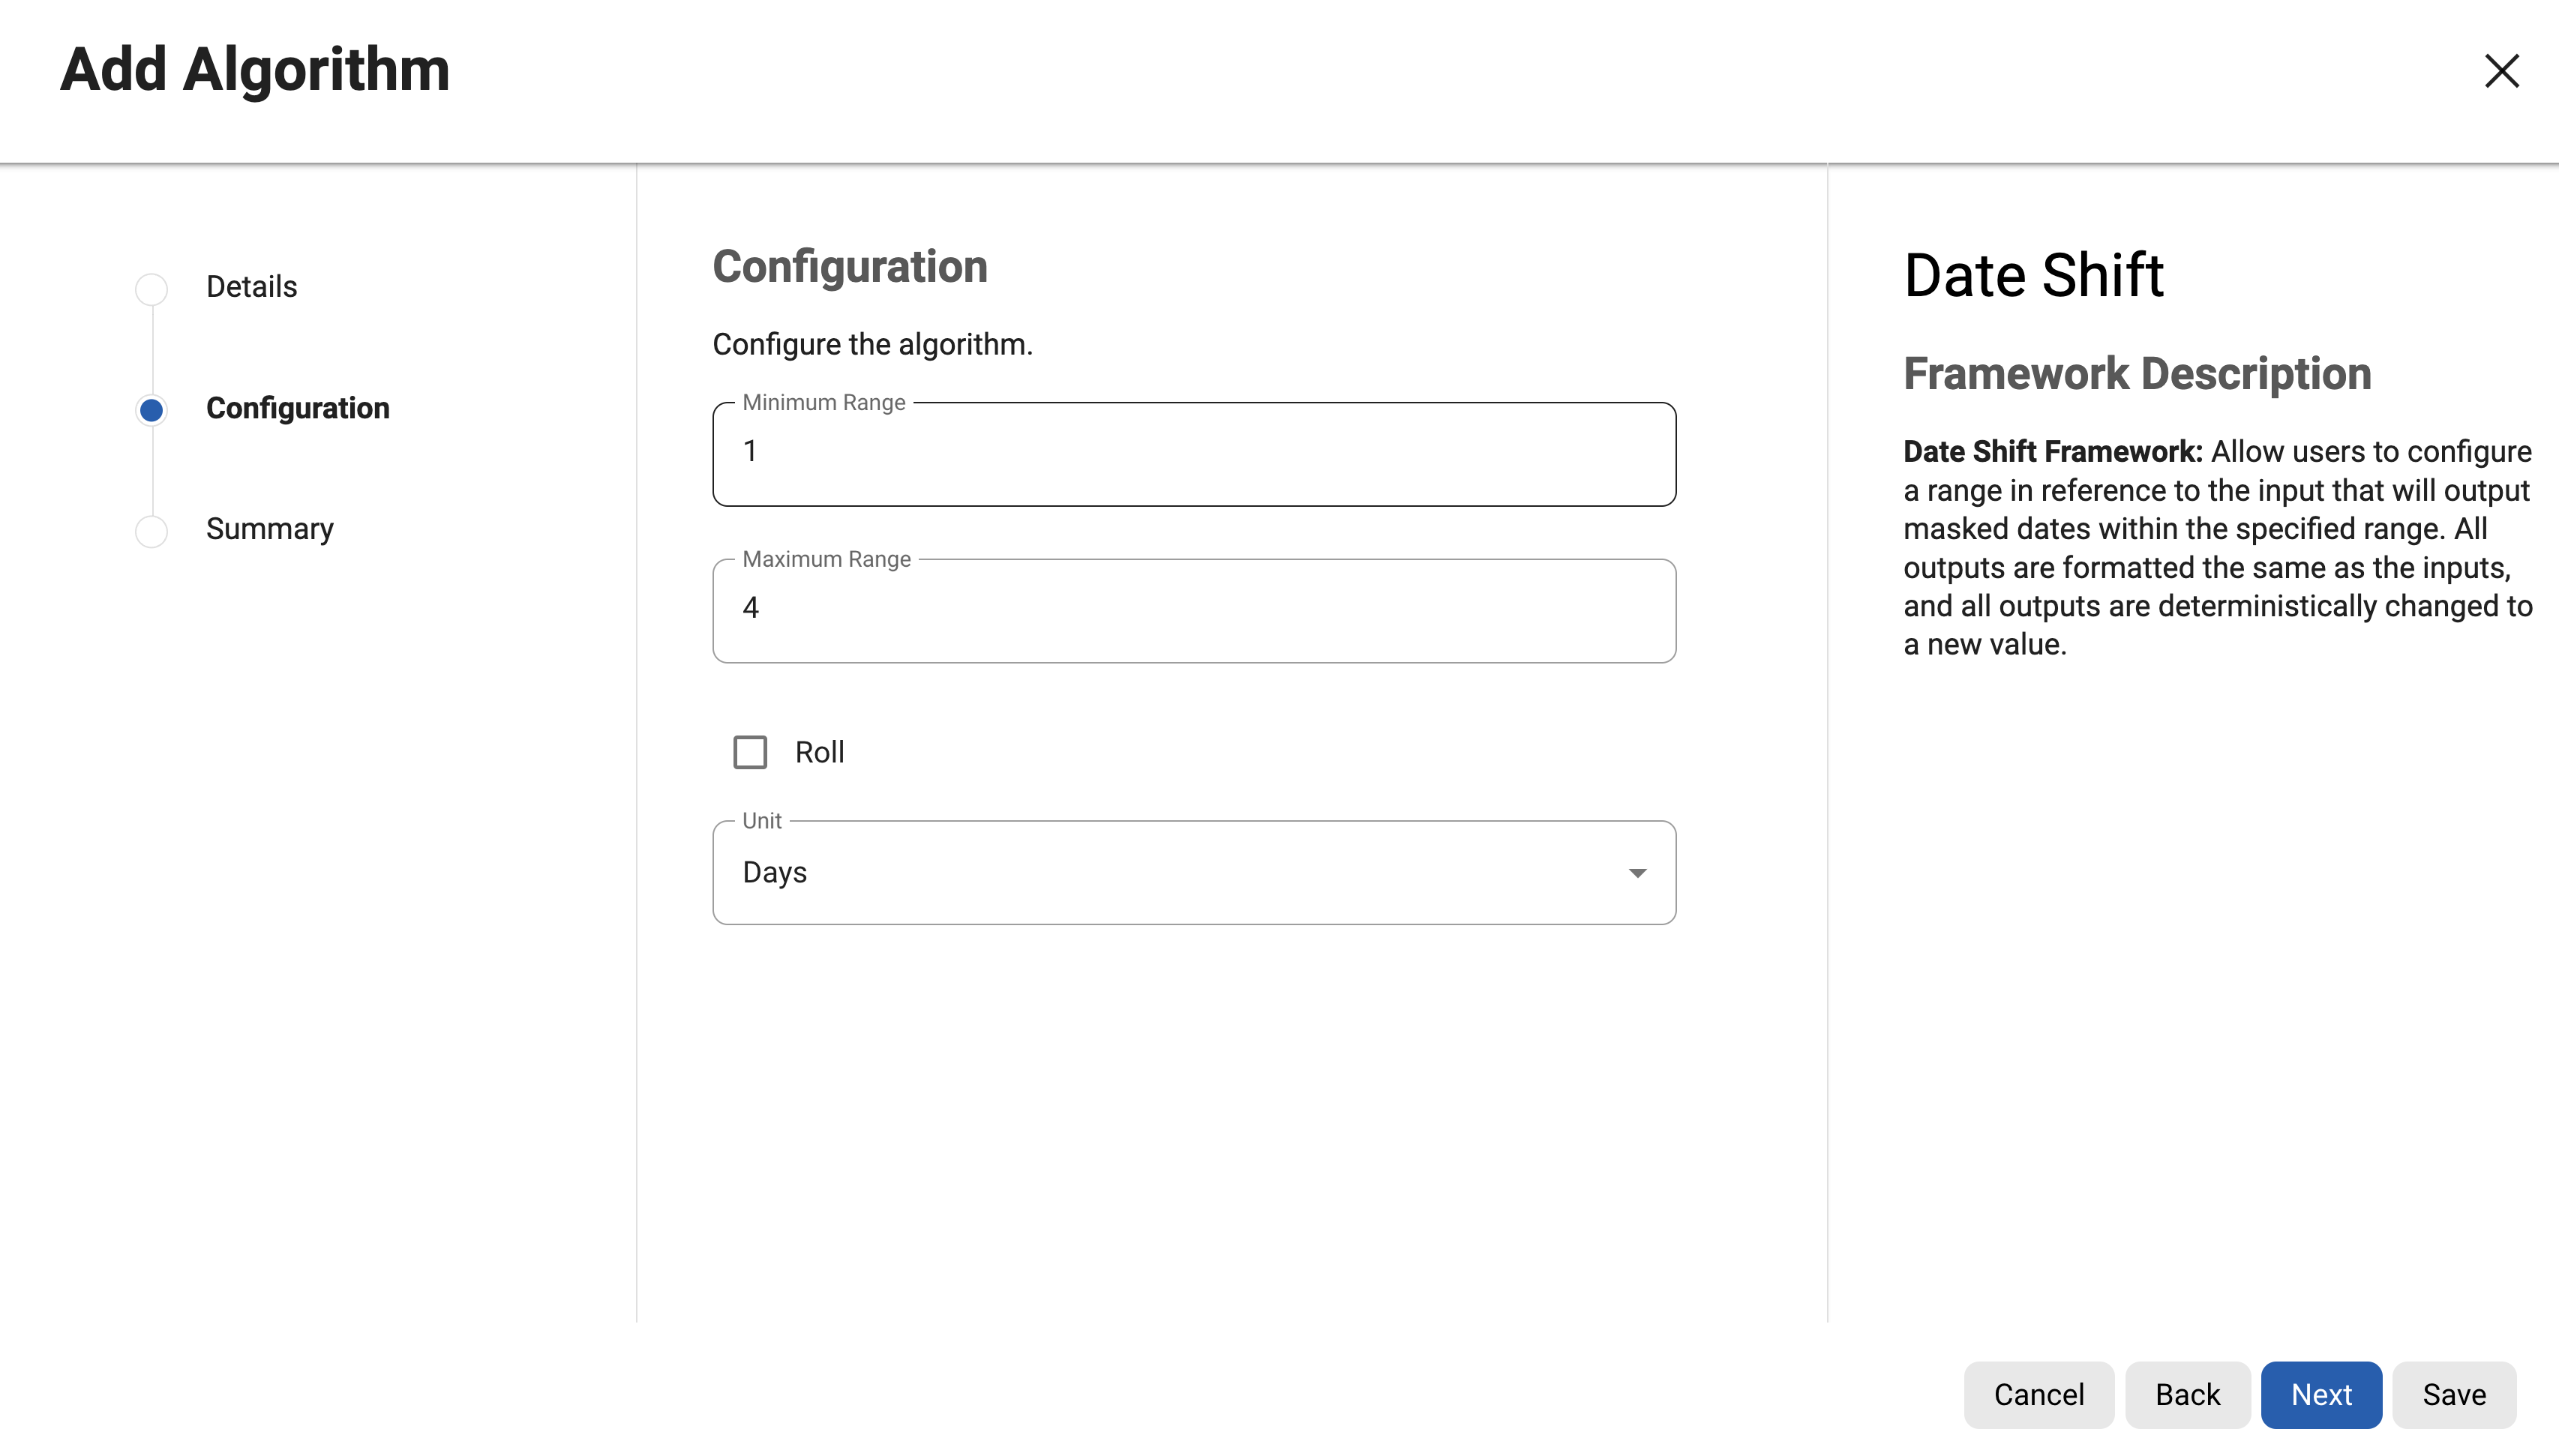Click the Date Shift title

[x=2033, y=276]
